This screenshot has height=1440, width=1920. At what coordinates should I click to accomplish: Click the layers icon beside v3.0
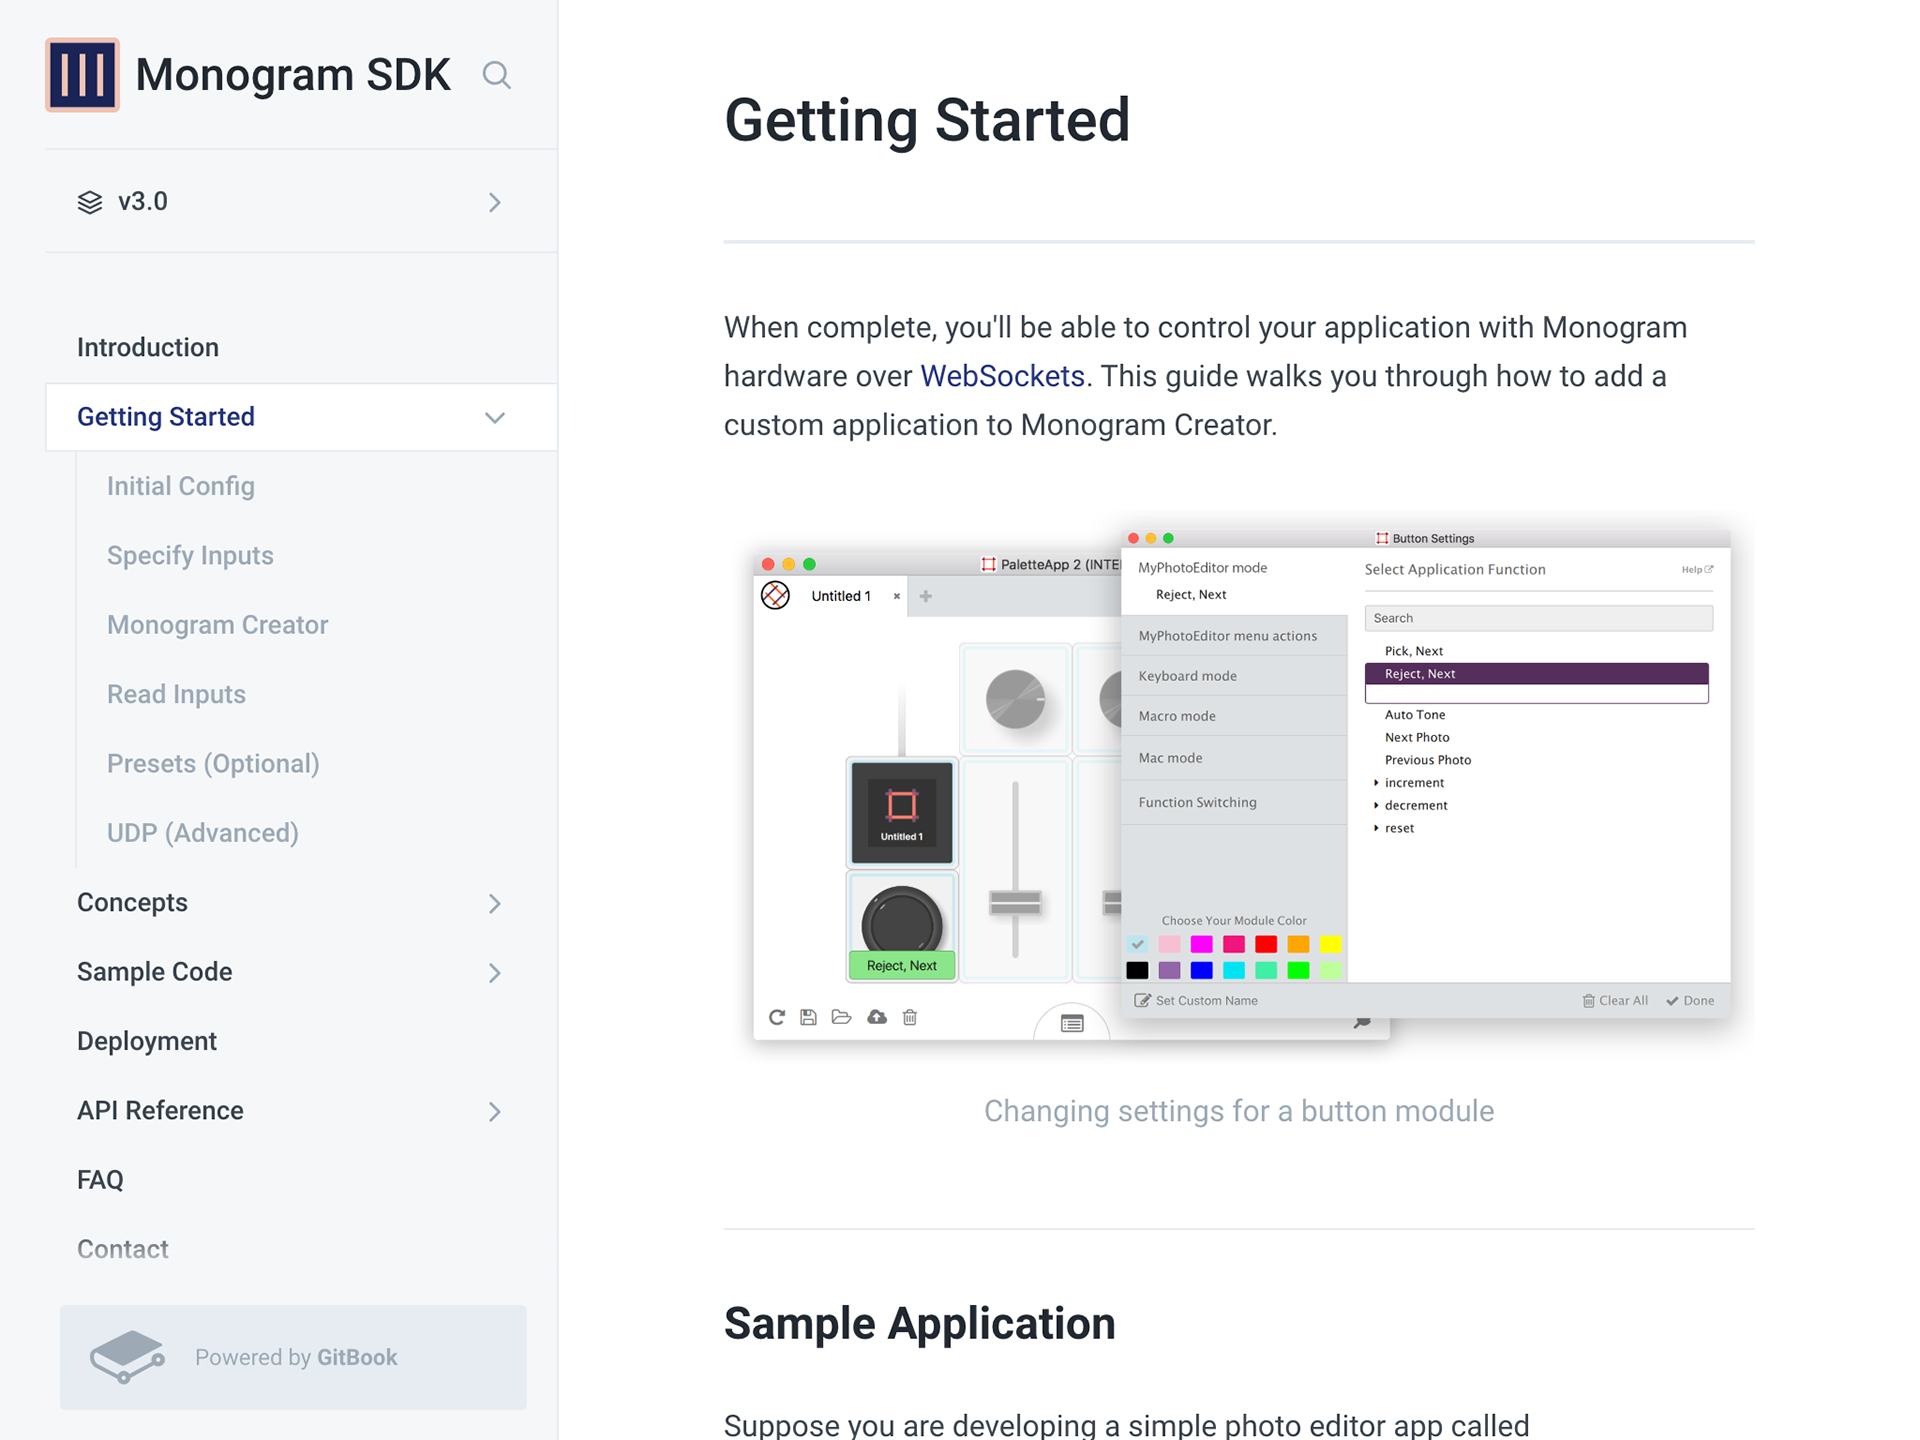coord(90,202)
